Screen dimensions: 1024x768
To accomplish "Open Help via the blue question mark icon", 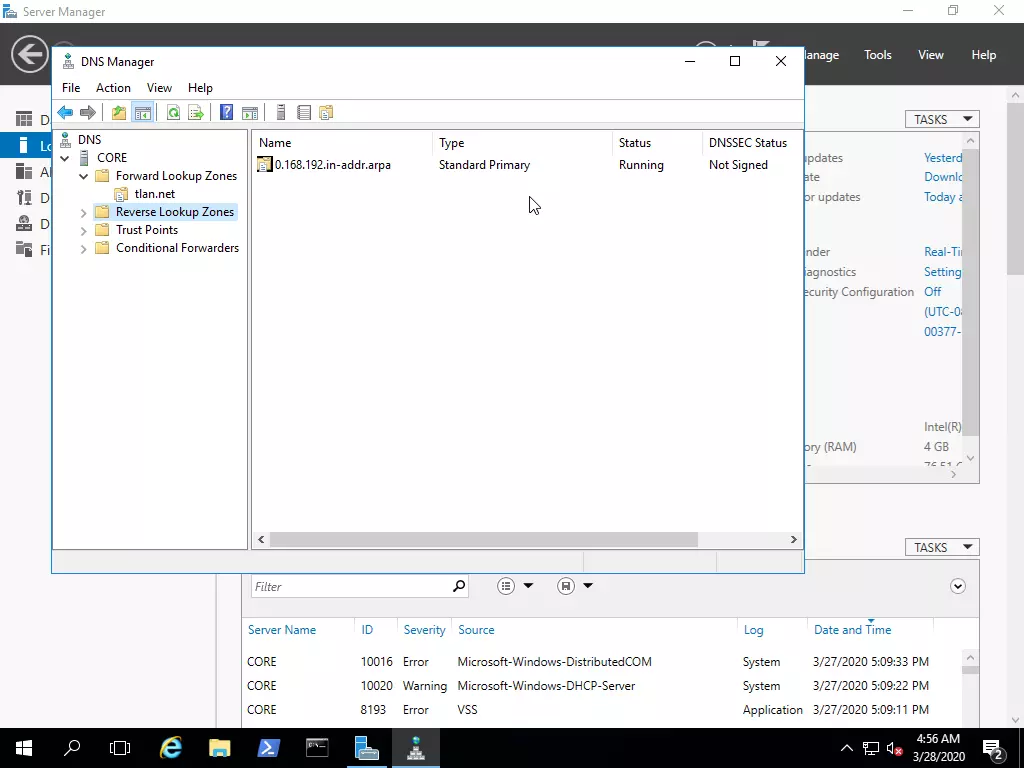I will coord(226,112).
